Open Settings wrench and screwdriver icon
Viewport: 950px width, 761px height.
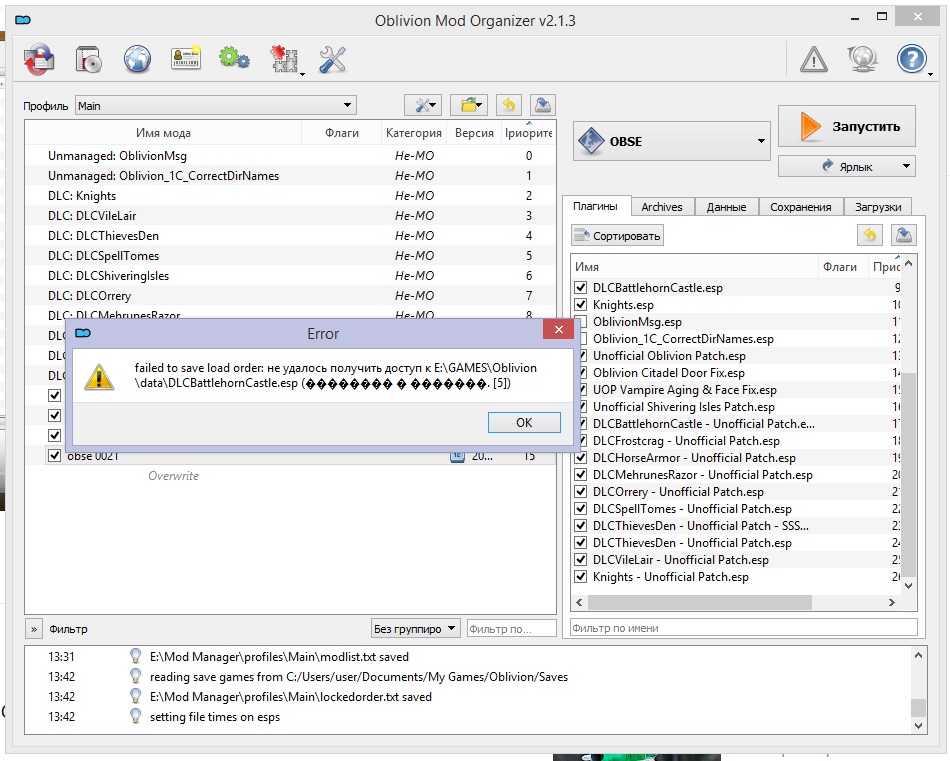click(332, 59)
